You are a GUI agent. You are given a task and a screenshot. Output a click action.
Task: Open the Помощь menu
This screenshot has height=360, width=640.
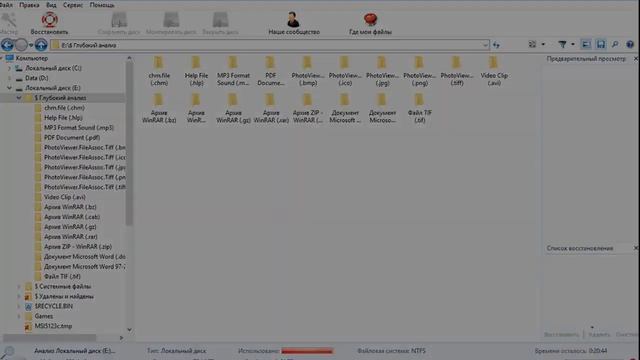click(102, 5)
